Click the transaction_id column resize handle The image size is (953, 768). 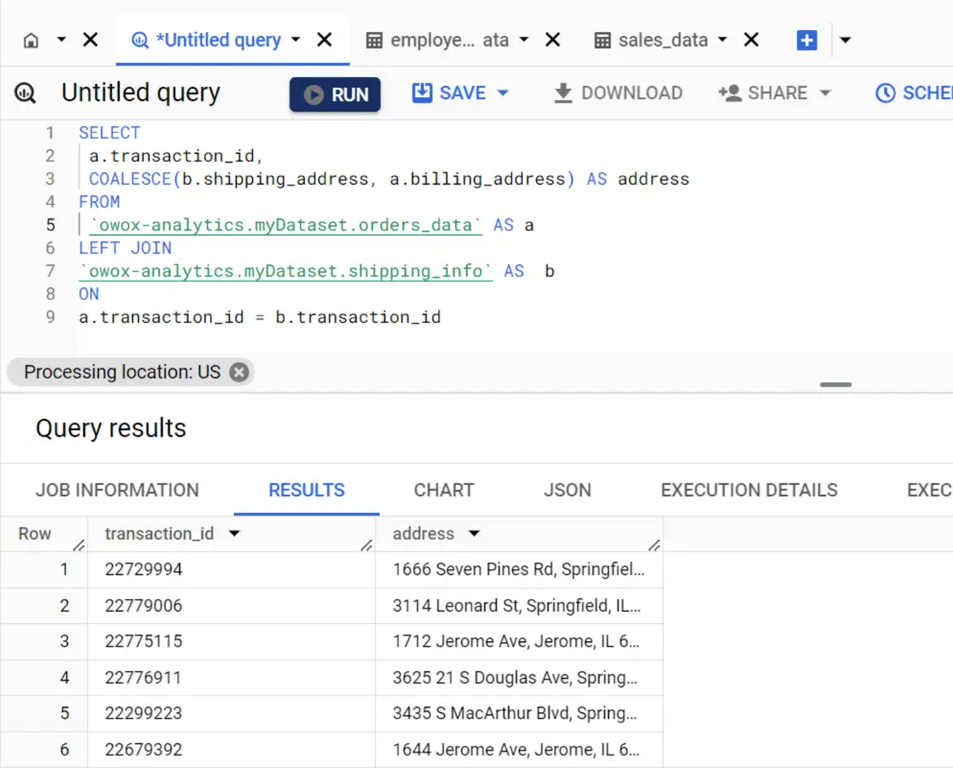coord(366,545)
